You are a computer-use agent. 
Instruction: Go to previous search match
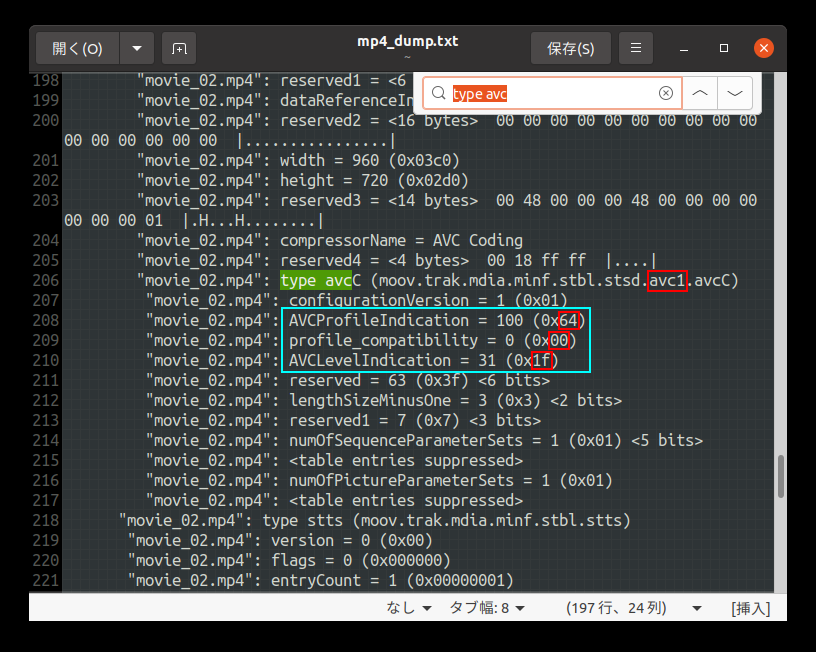pyautogui.click(x=700, y=93)
